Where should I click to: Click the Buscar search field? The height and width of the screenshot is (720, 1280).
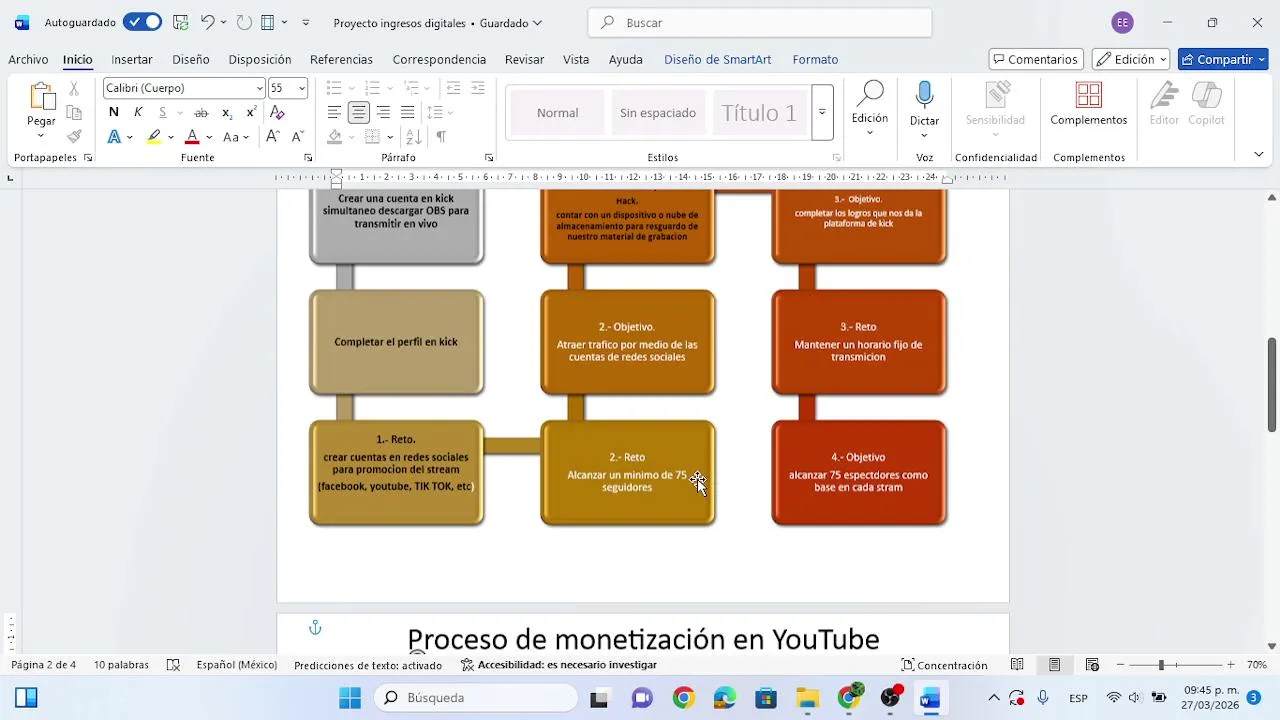[760, 22]
